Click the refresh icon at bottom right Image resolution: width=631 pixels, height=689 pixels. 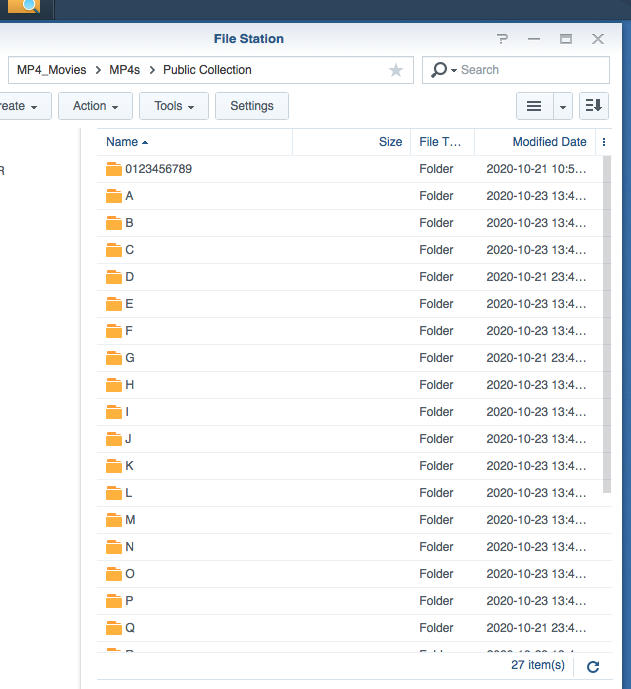click(593, 666)
